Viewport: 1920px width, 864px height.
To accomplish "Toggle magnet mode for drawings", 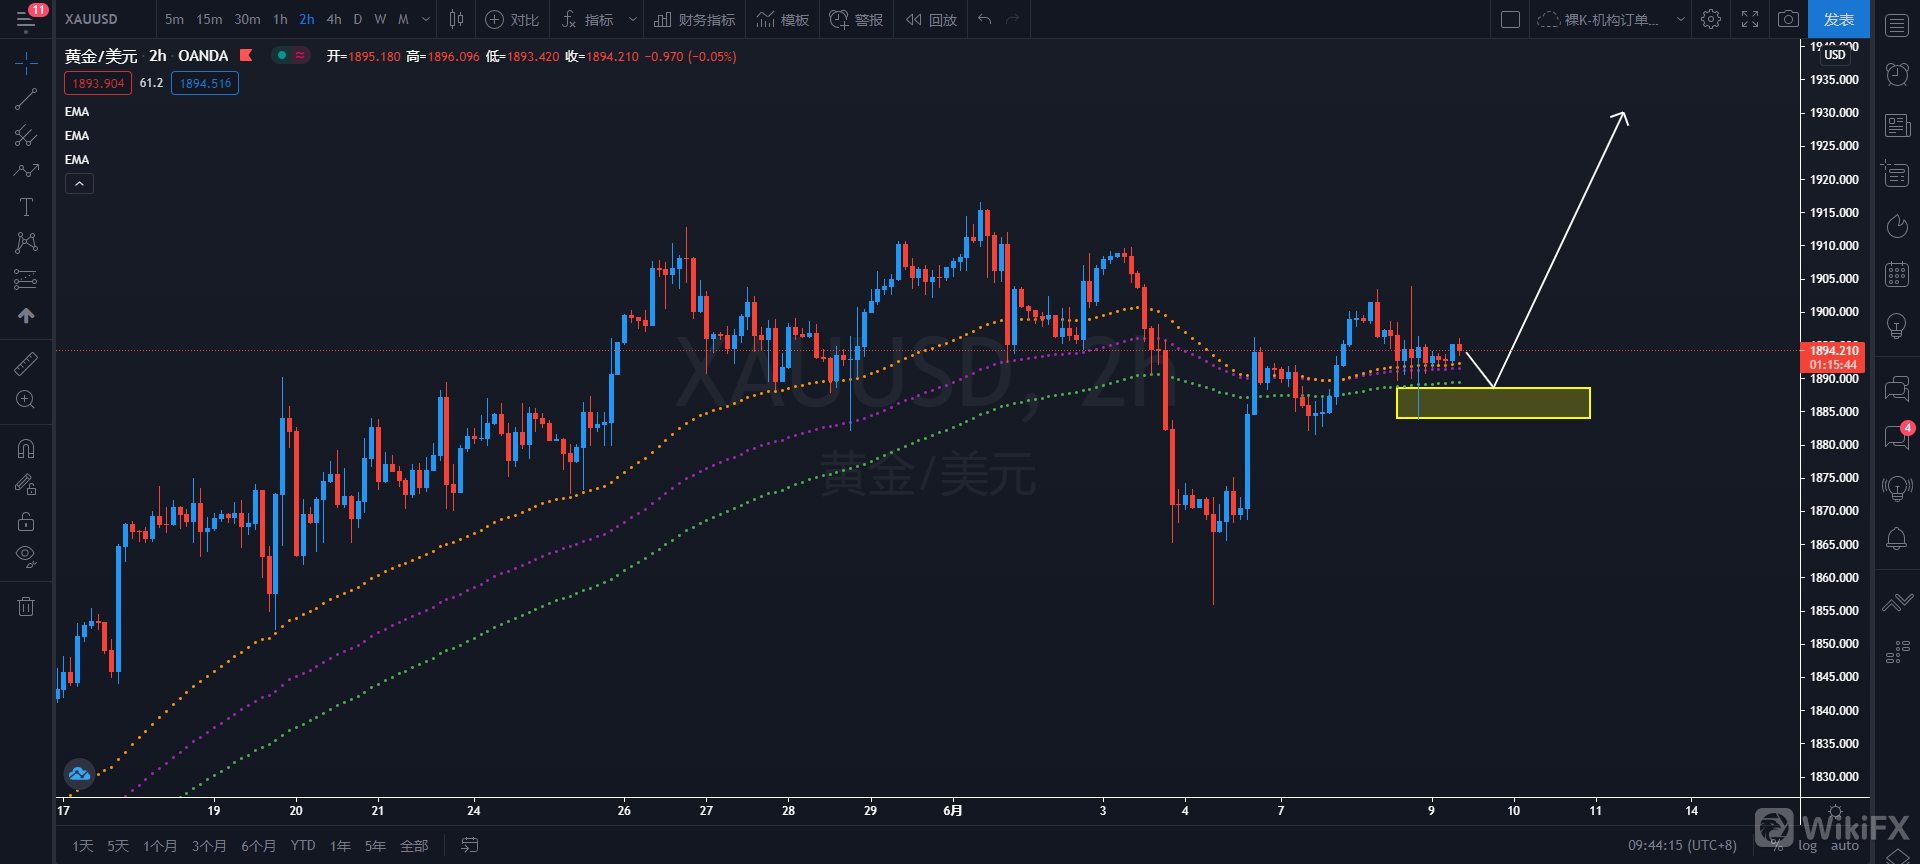I will pyautogui.click(x=26, y=449).
